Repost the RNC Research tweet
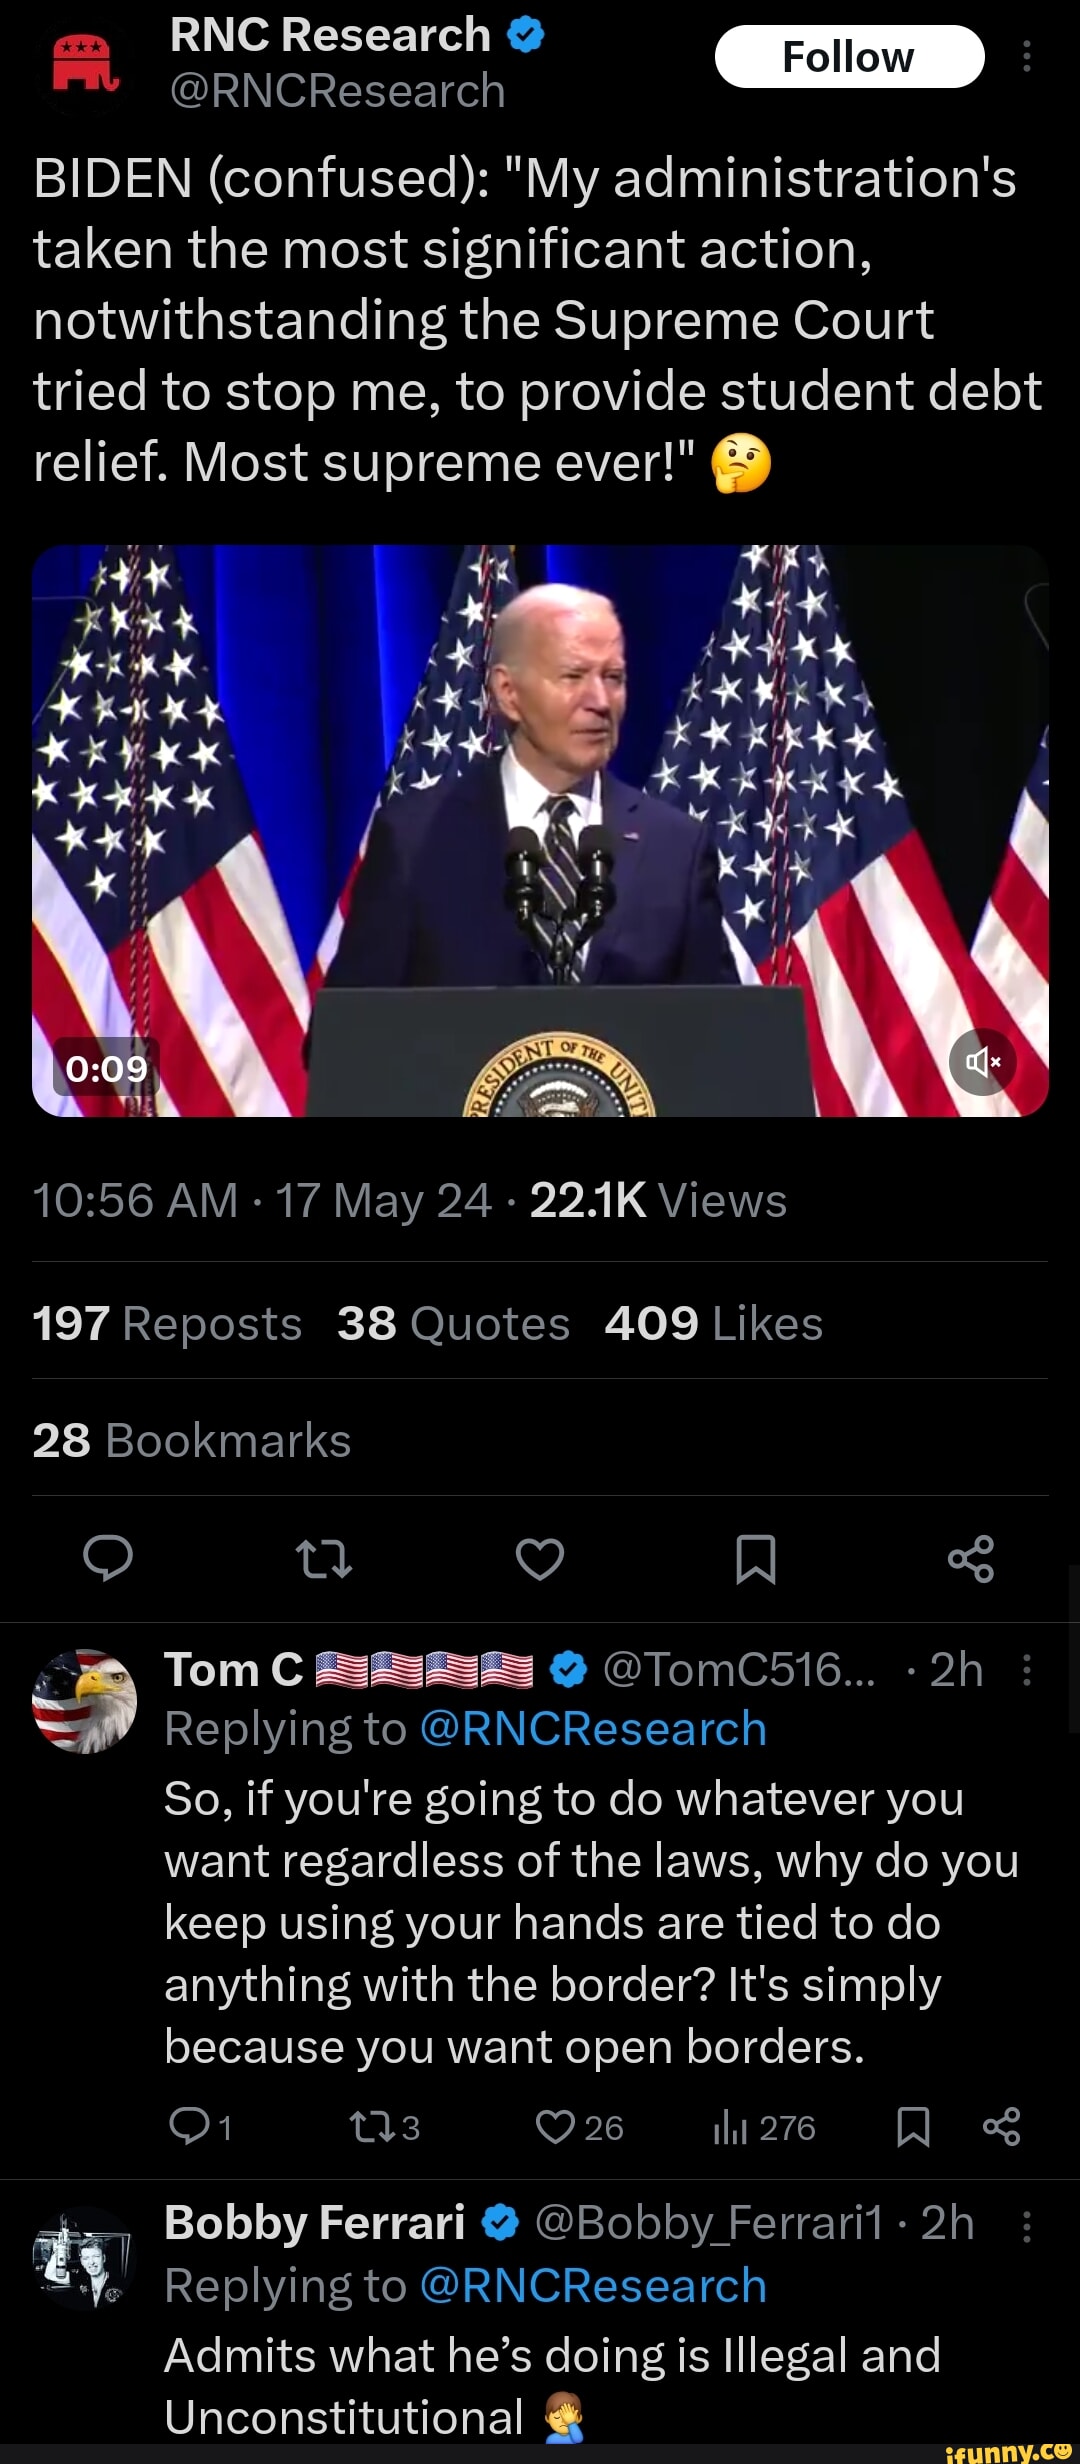Viewport: 1080px width, 2464px height. (x=324, y=1558)
